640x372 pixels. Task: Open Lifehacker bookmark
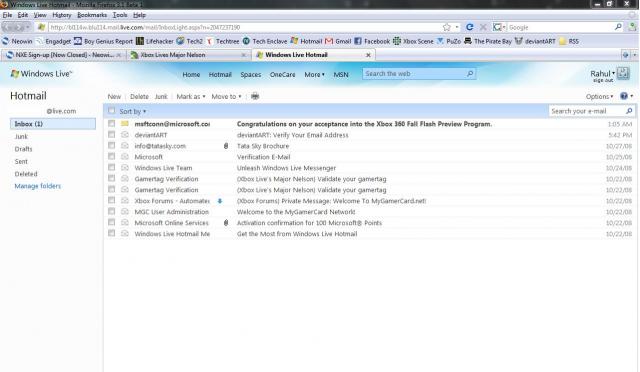pyautogui.click(x=155, y=41)
